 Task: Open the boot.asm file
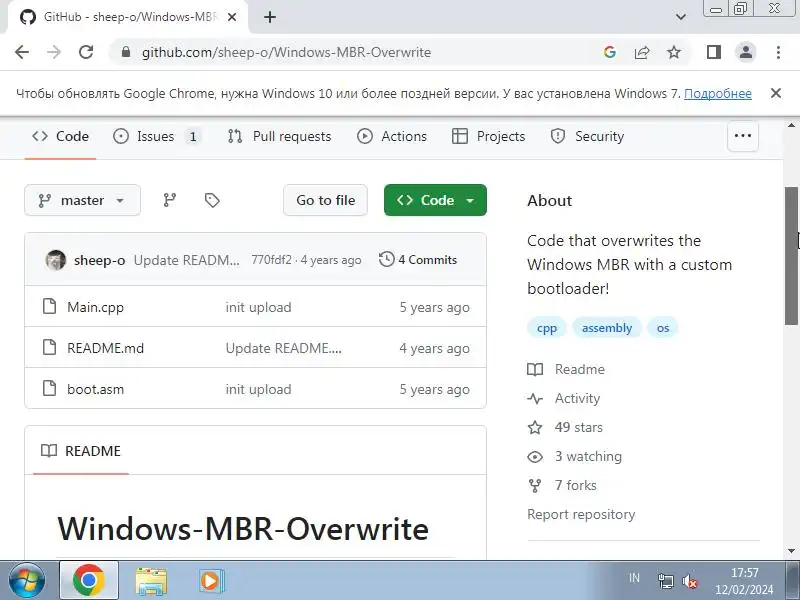click(x=95, y=389)
